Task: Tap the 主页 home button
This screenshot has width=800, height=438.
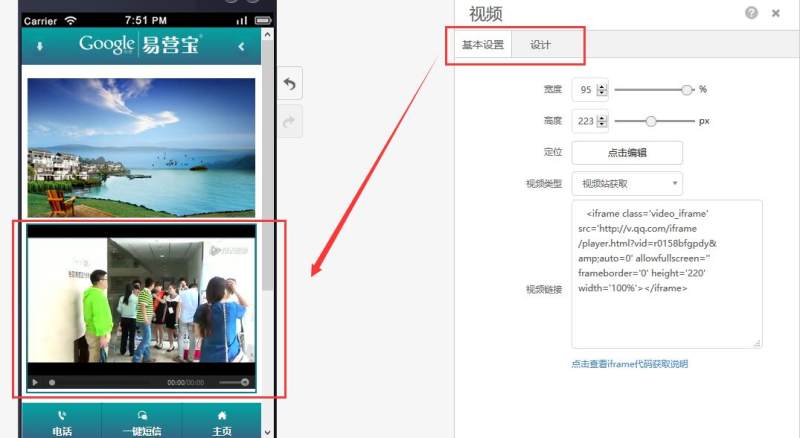Action: pos(221,423)
